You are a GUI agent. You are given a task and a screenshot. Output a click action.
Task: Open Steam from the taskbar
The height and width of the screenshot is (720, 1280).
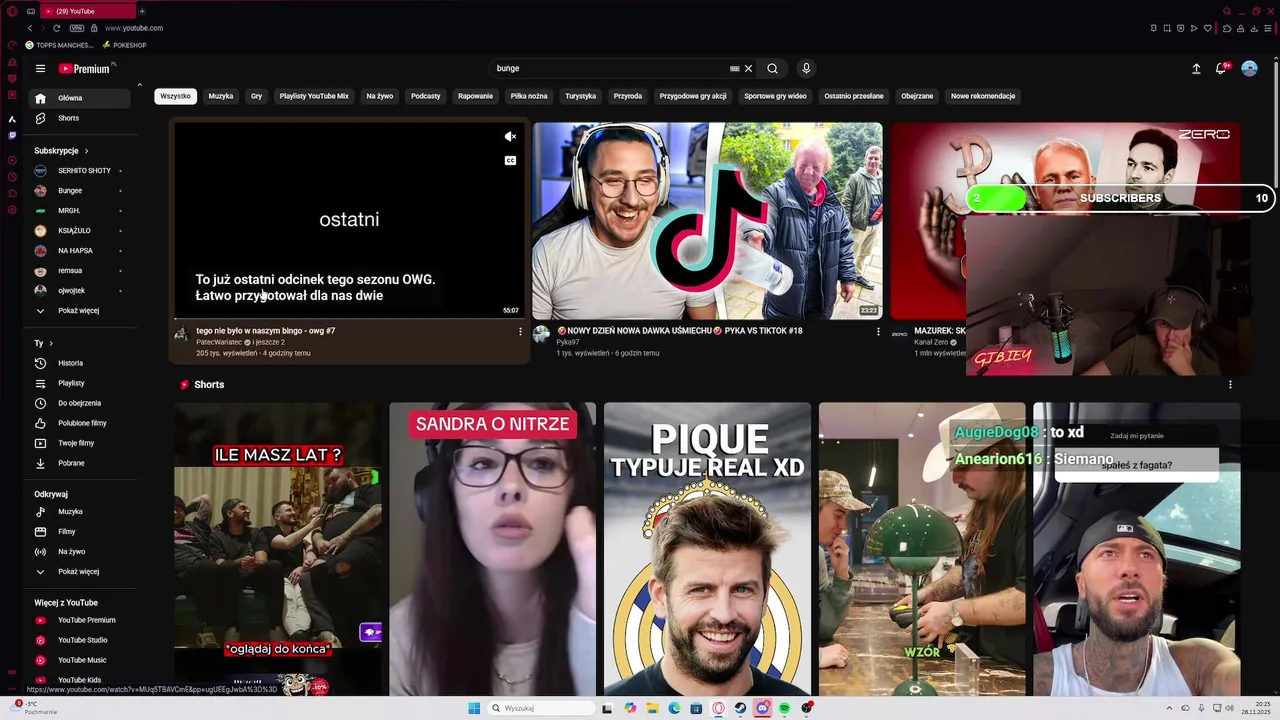740,708
